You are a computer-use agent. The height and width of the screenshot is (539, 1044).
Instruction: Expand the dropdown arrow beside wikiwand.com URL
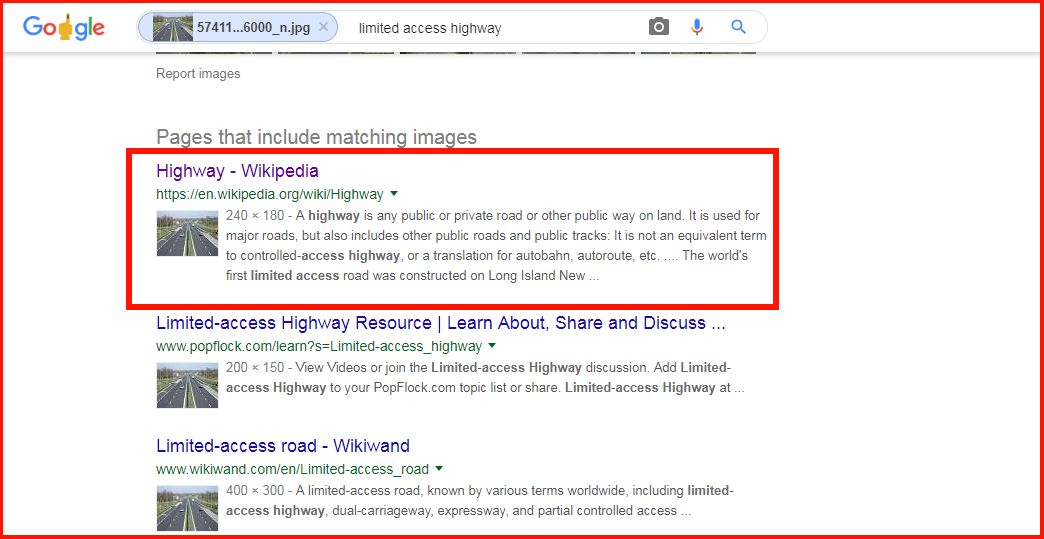point(439,468)
